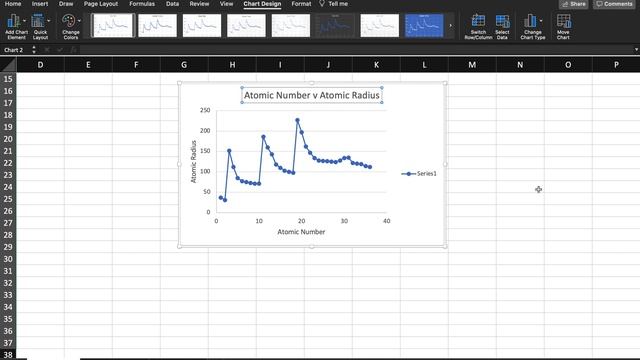Click the Share button

click(x=573, y=4)
